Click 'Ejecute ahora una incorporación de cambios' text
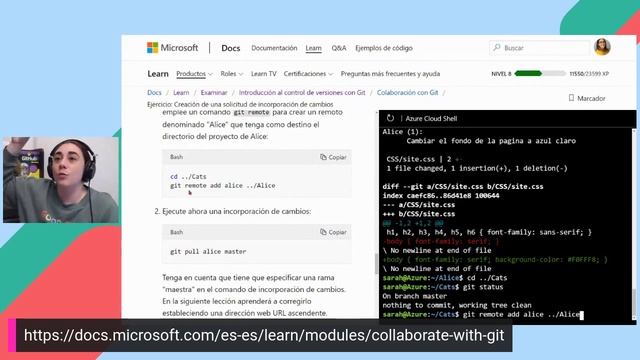Screen dimensions: 640x360 (x=237, y=211)
